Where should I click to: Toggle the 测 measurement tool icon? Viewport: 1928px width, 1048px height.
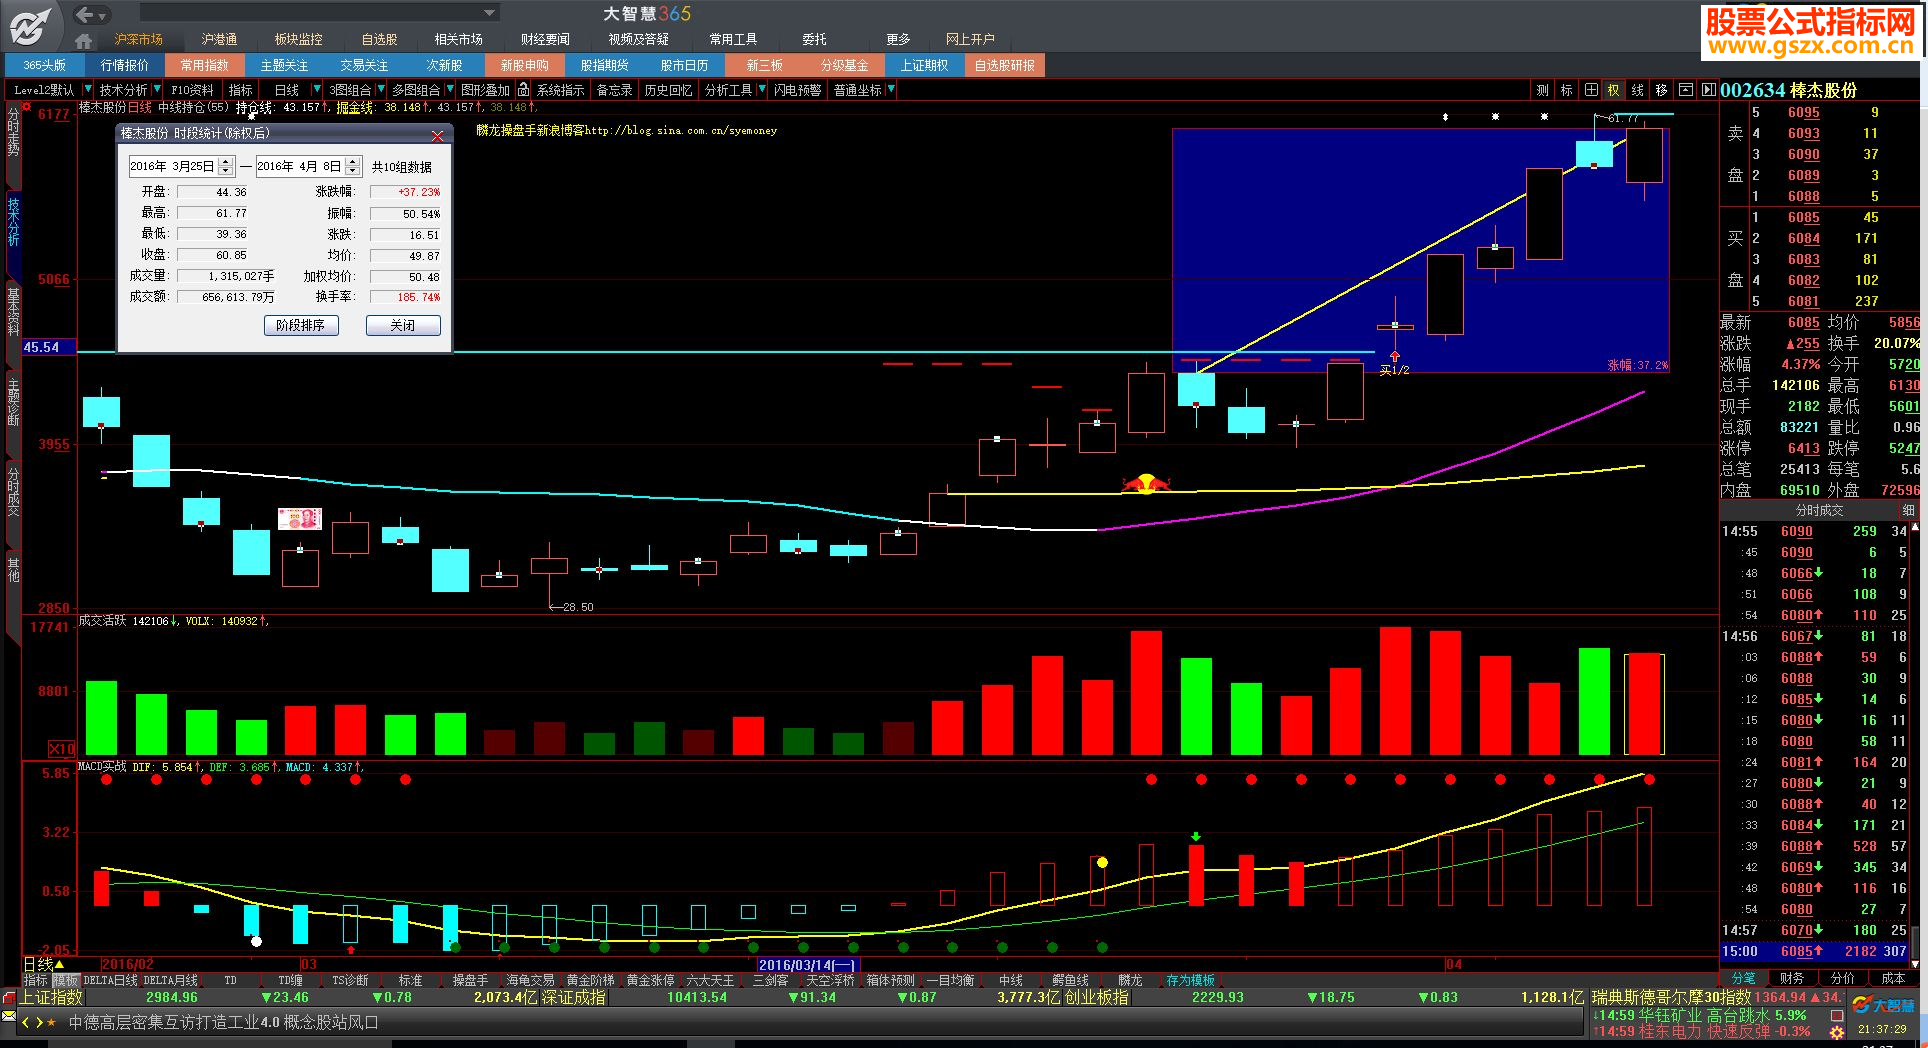(1542, 90)
